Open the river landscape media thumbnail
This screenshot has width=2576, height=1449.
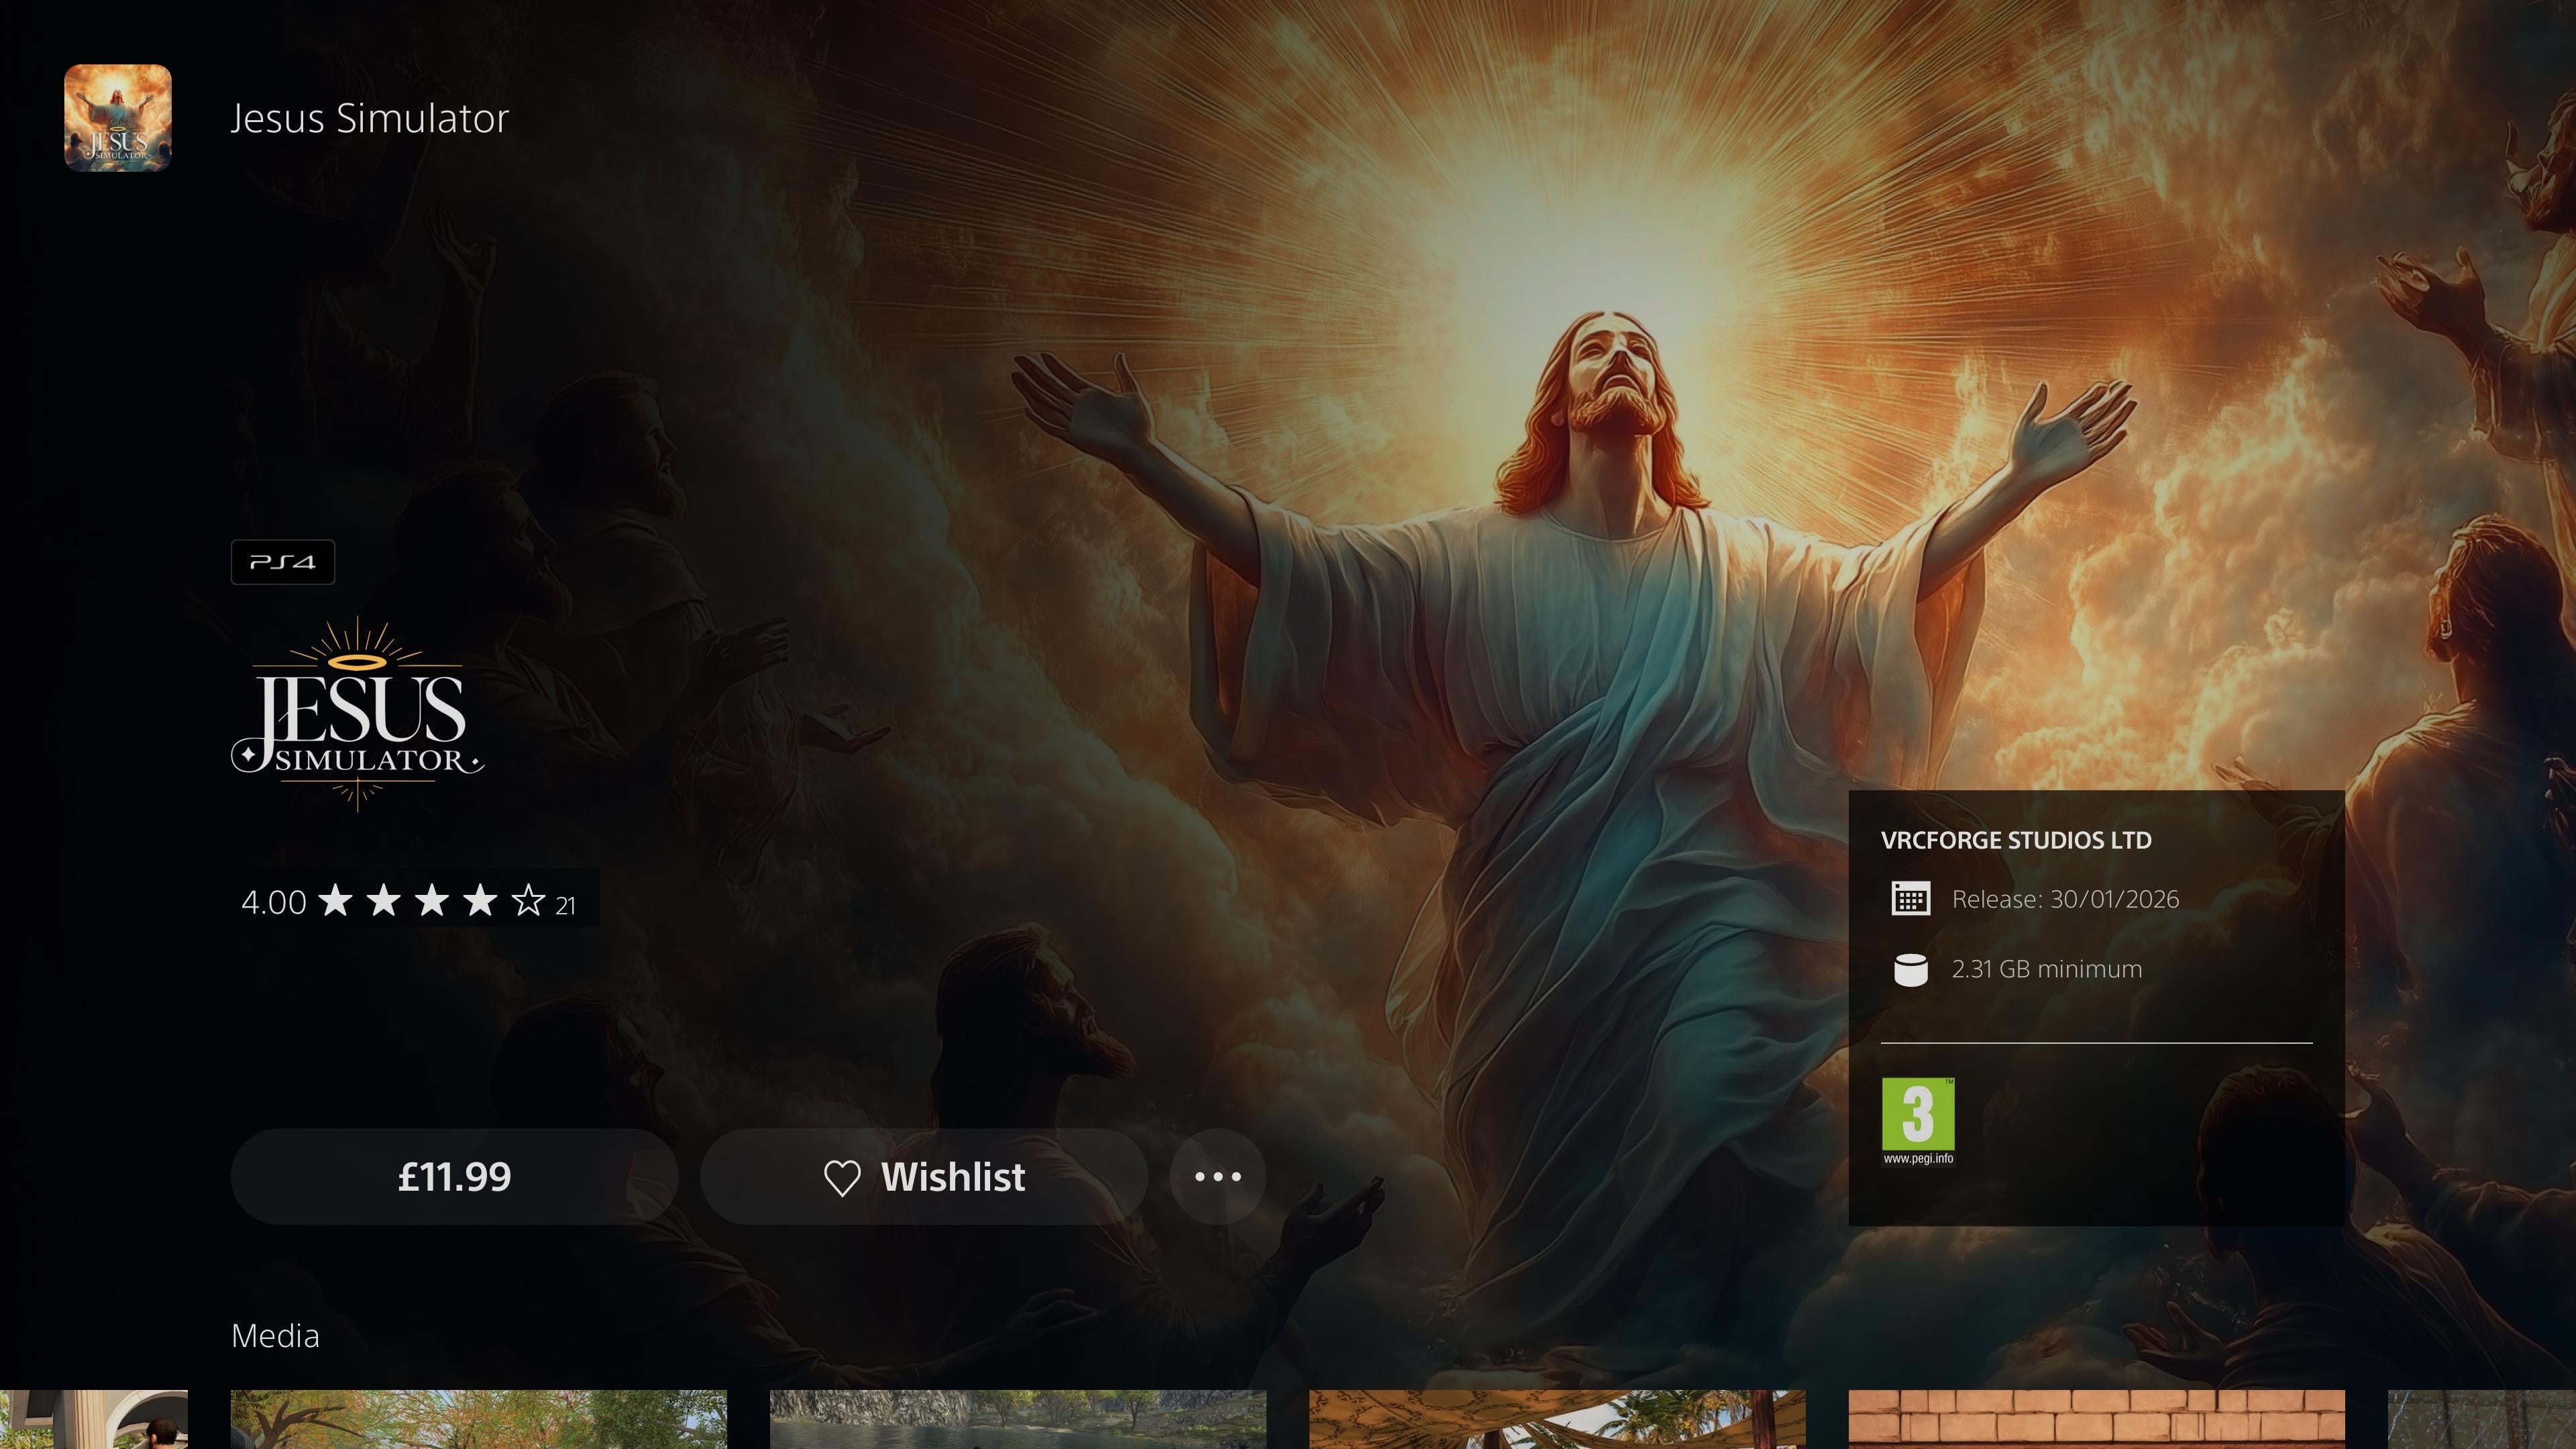coord(1017,1420)
